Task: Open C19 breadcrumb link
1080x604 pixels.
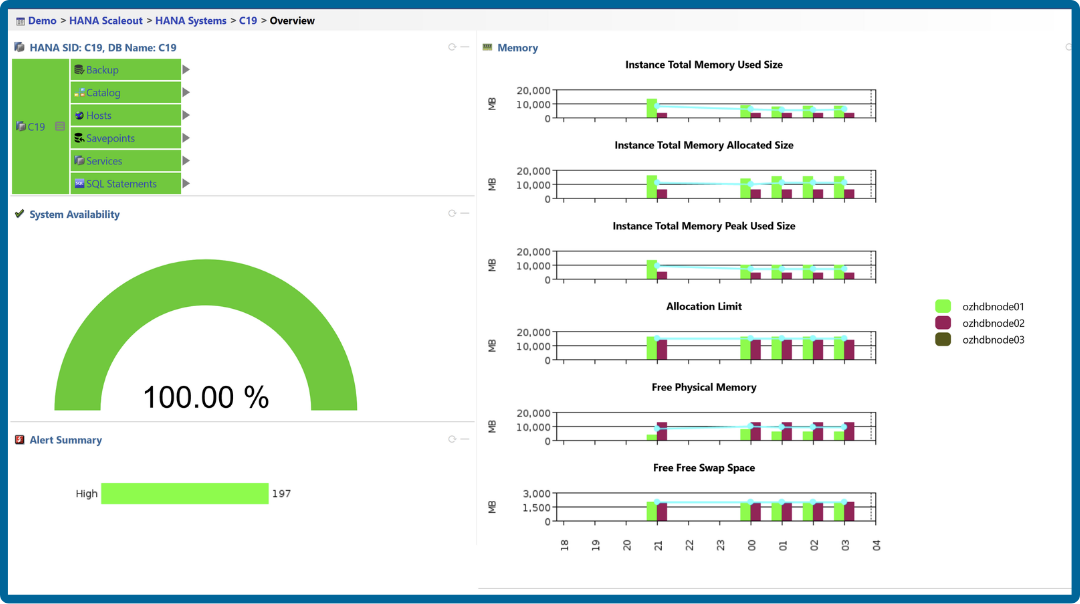Action: coord(248,21)
